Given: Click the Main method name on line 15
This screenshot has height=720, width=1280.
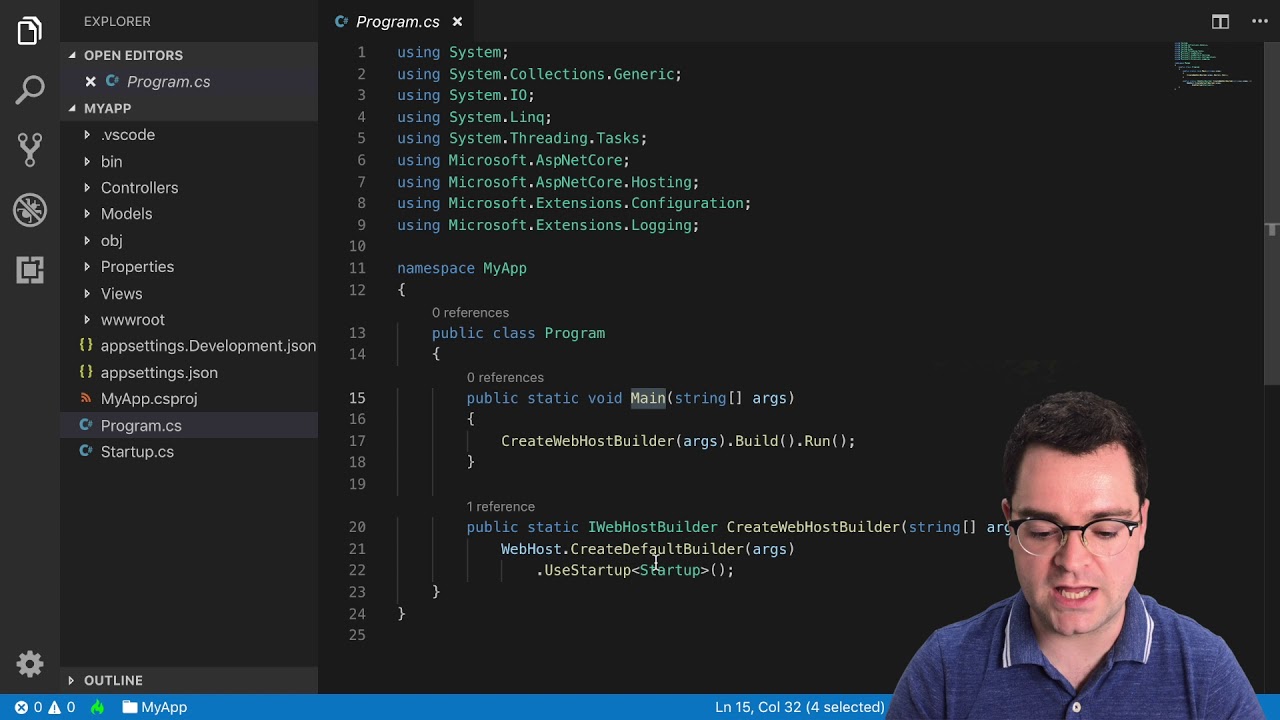Looking at the screenshot, I should click(x=647, y=398).
